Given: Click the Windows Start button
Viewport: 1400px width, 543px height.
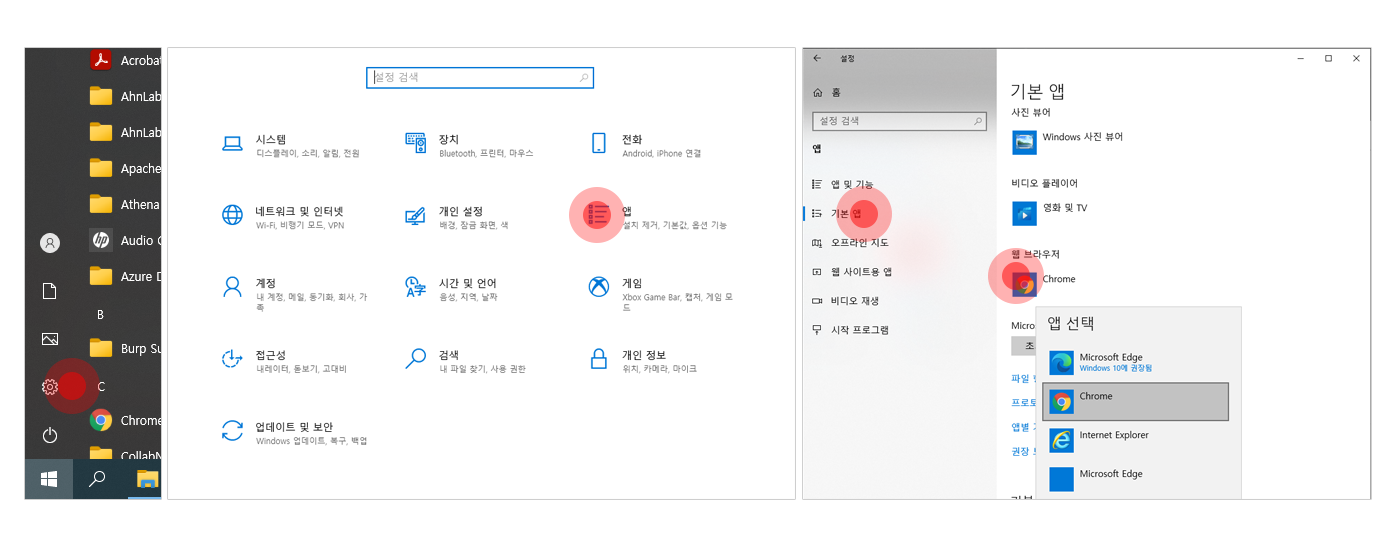Looking at the screenshot, I should tap(49, 479).
